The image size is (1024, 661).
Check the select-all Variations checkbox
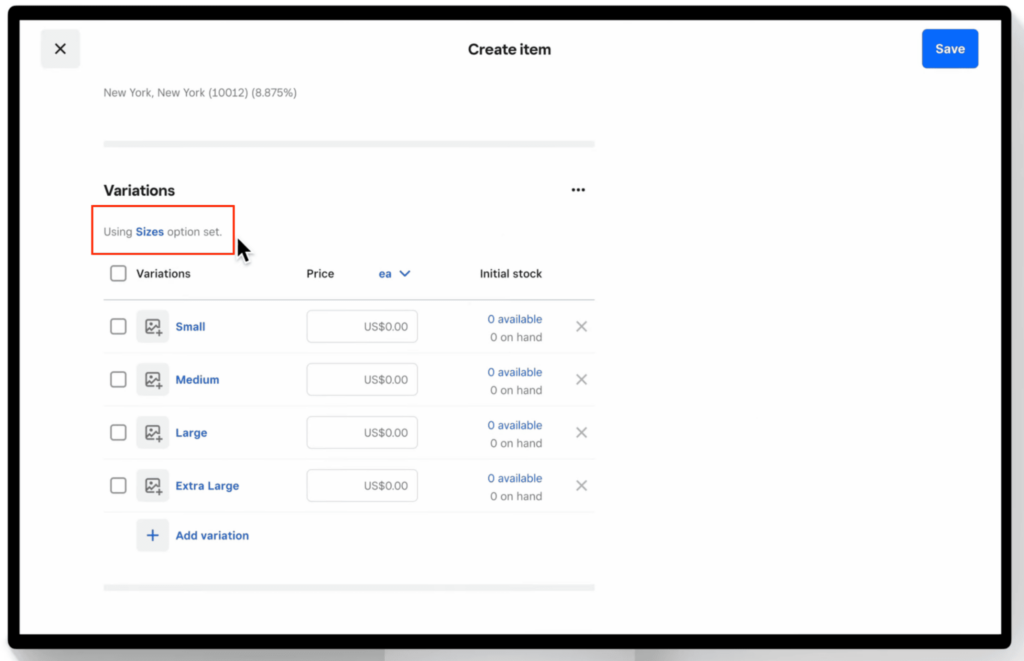tap(118, 273)
